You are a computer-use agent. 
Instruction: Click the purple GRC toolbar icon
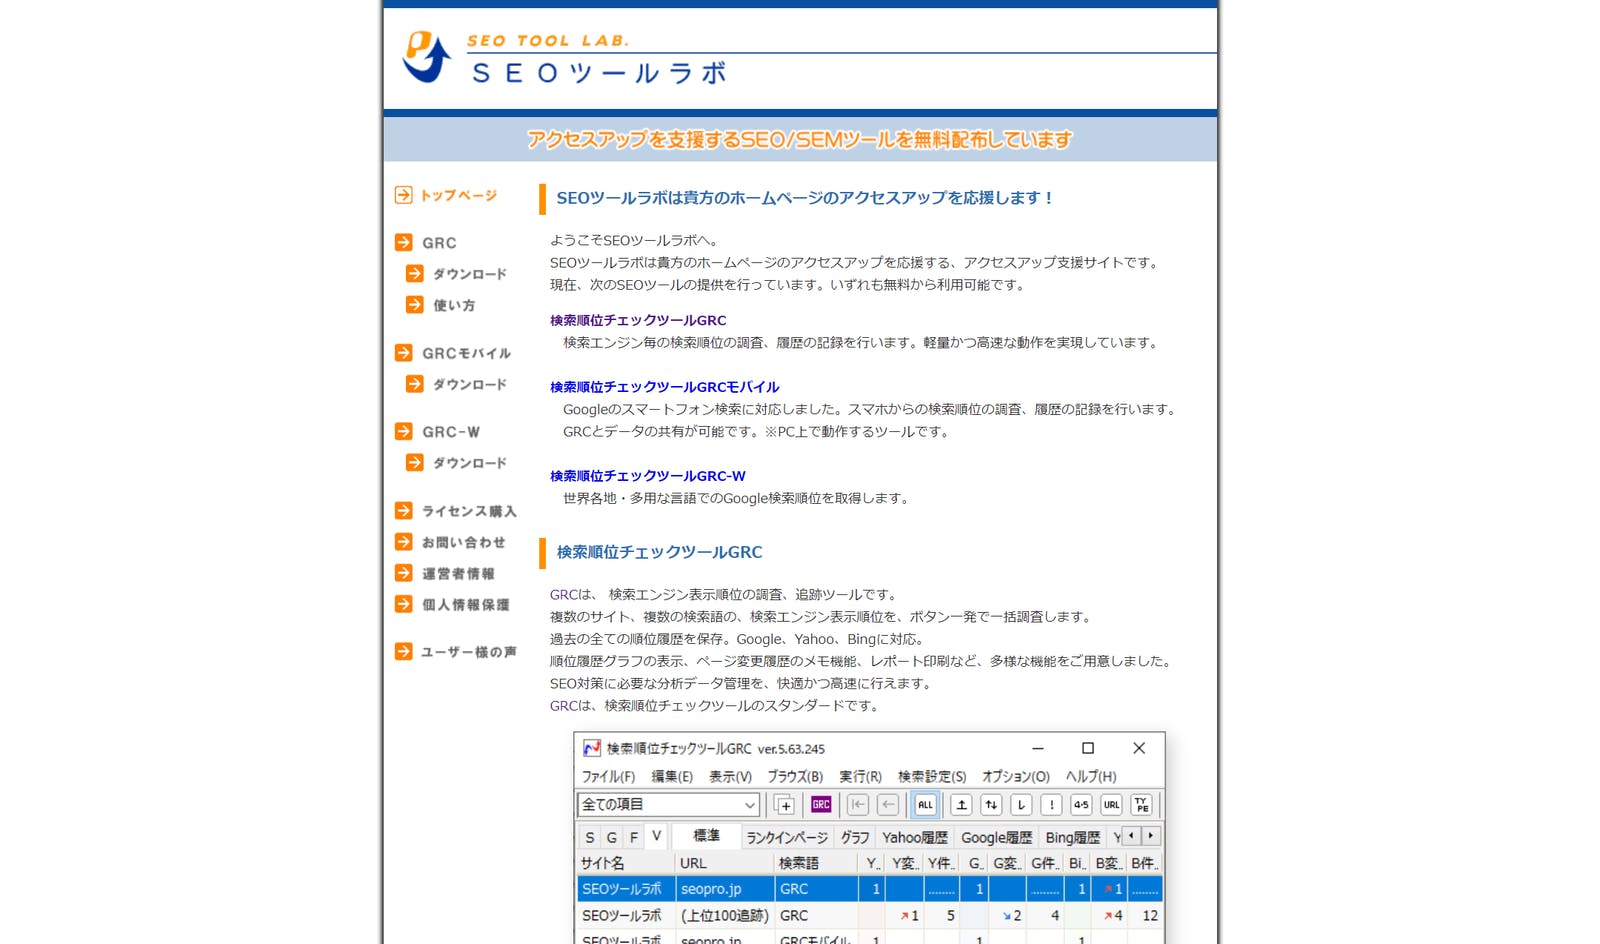coord(821,805)
